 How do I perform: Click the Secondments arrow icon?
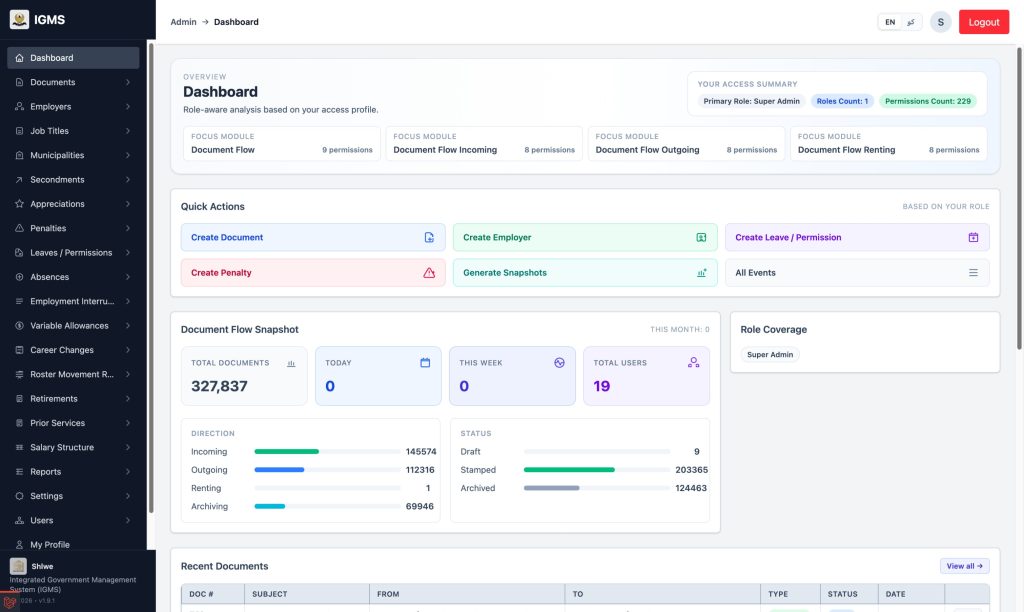coord(19,180)
